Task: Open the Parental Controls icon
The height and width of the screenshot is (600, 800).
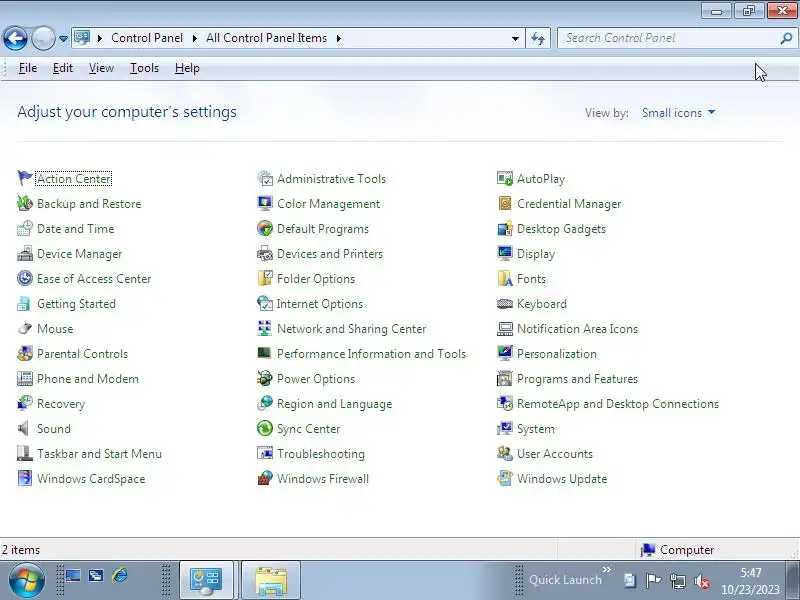Action: (x=24, y=354)
